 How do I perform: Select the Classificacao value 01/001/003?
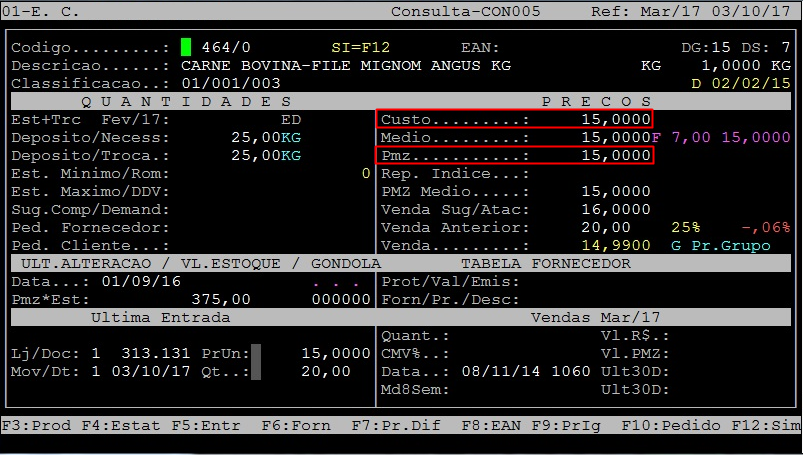[231, 83]
